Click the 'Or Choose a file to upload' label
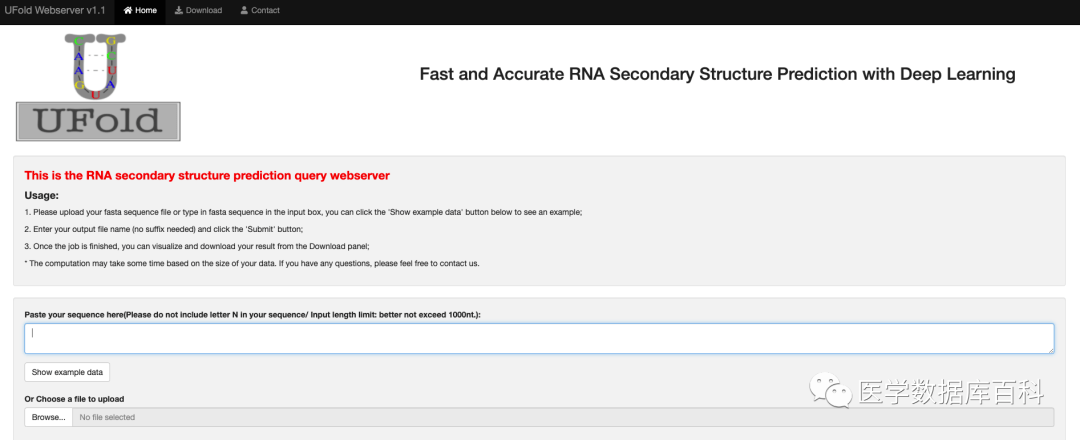1080x440 pixels. [x=75, y=399]
